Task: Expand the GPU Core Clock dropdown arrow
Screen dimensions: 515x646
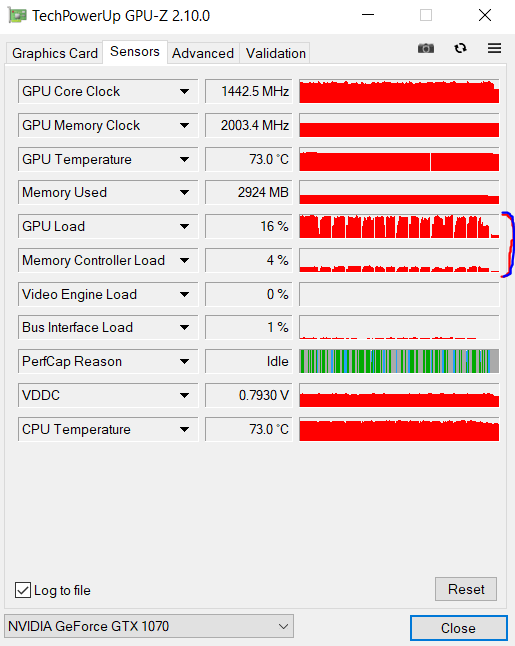Action: point(184,91)
